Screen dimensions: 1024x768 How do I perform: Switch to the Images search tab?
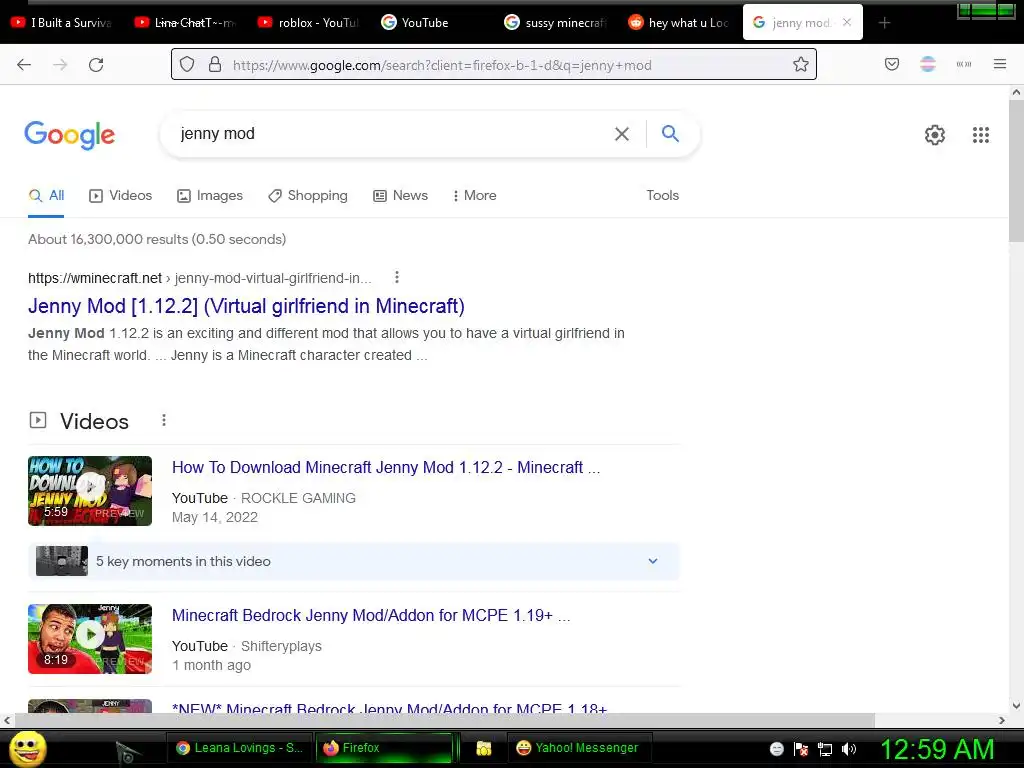[x=210, y=195]
